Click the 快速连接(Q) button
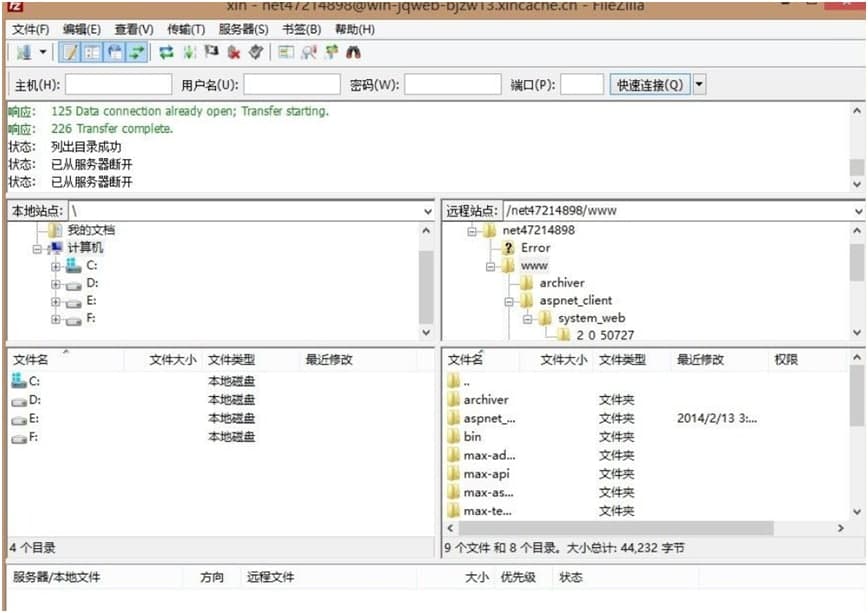 (650, 85)
